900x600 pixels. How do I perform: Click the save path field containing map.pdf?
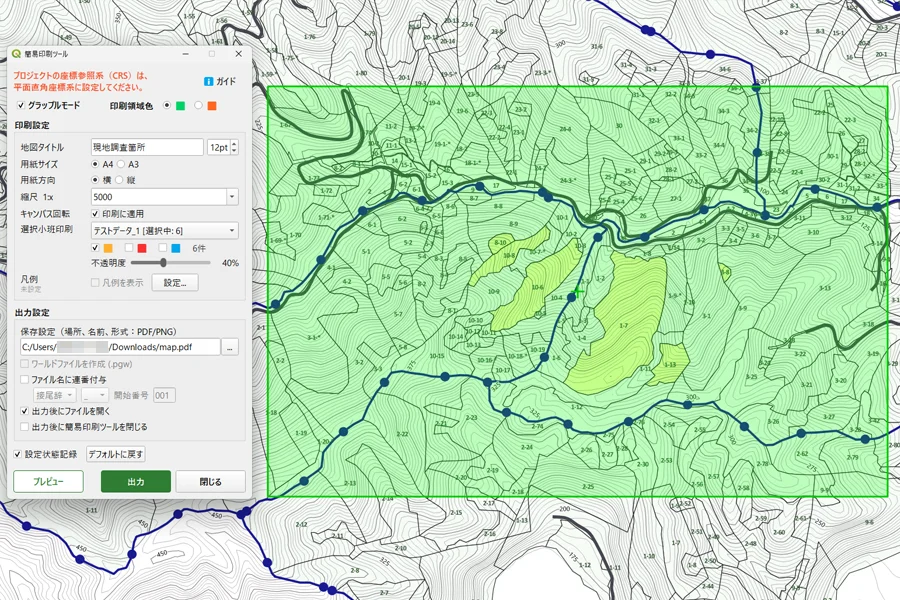[x=121, y=347]
